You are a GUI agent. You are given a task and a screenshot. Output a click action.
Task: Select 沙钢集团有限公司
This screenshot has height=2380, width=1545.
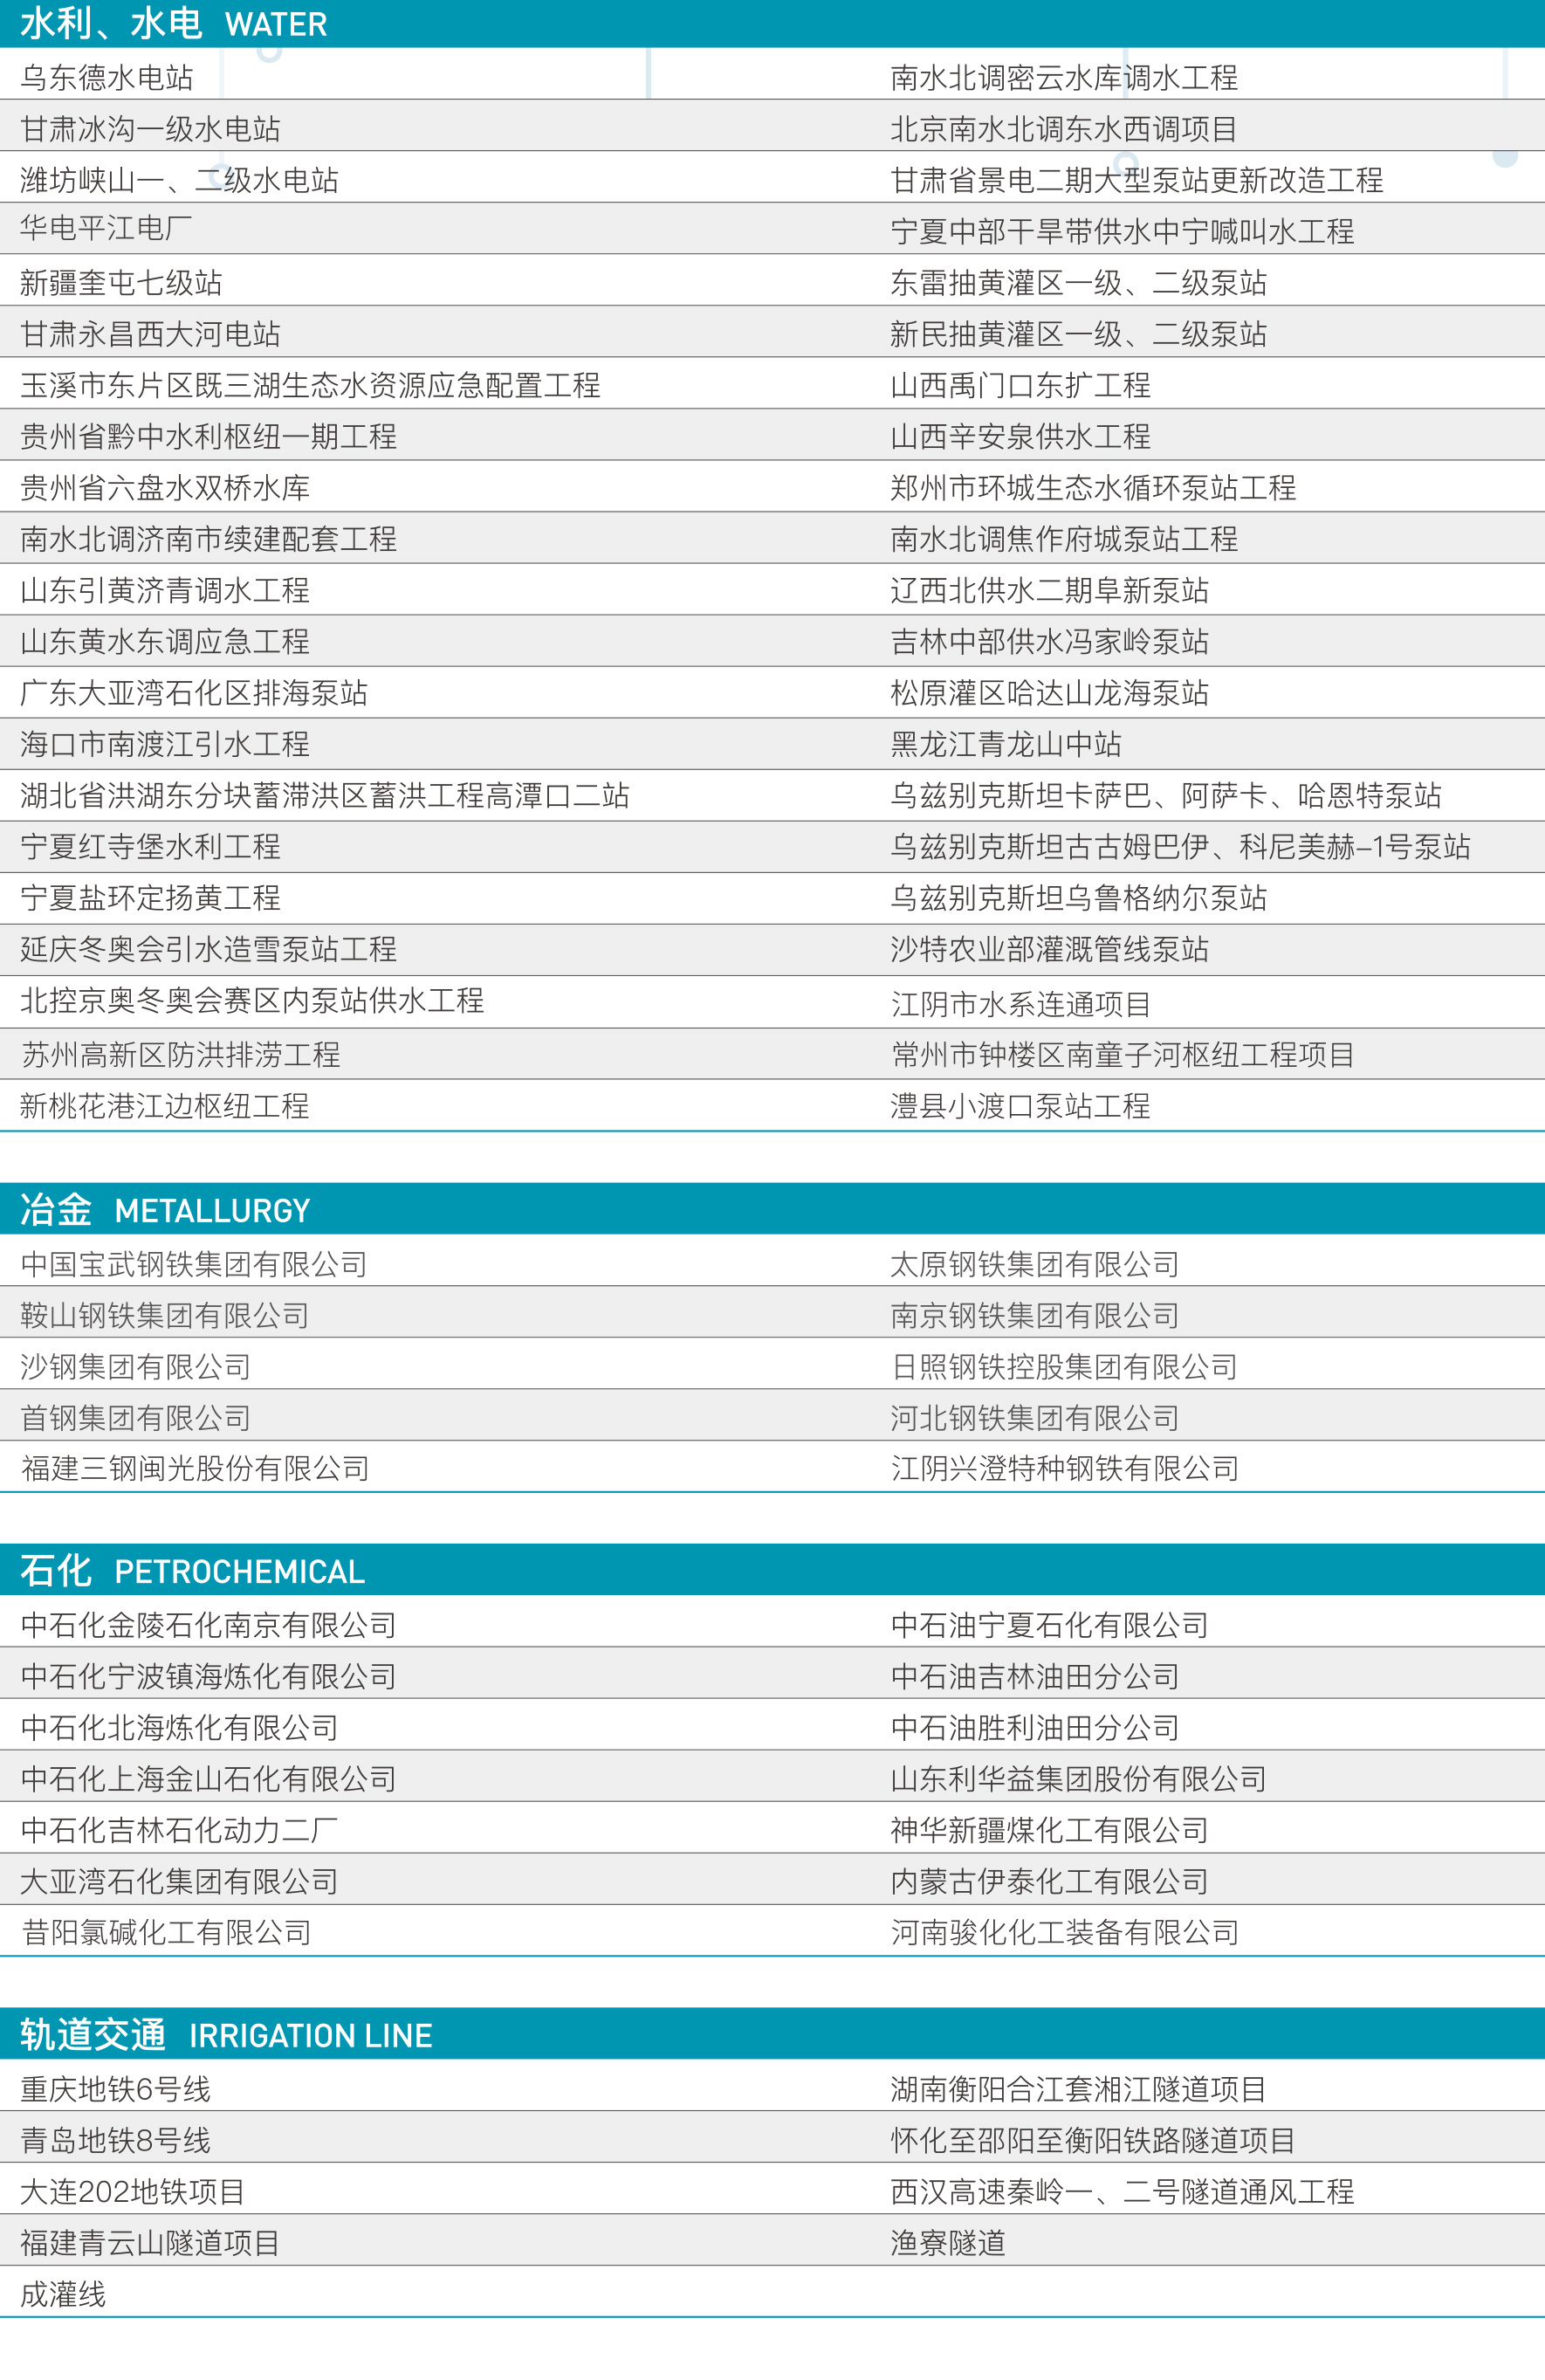[136, 1366]
